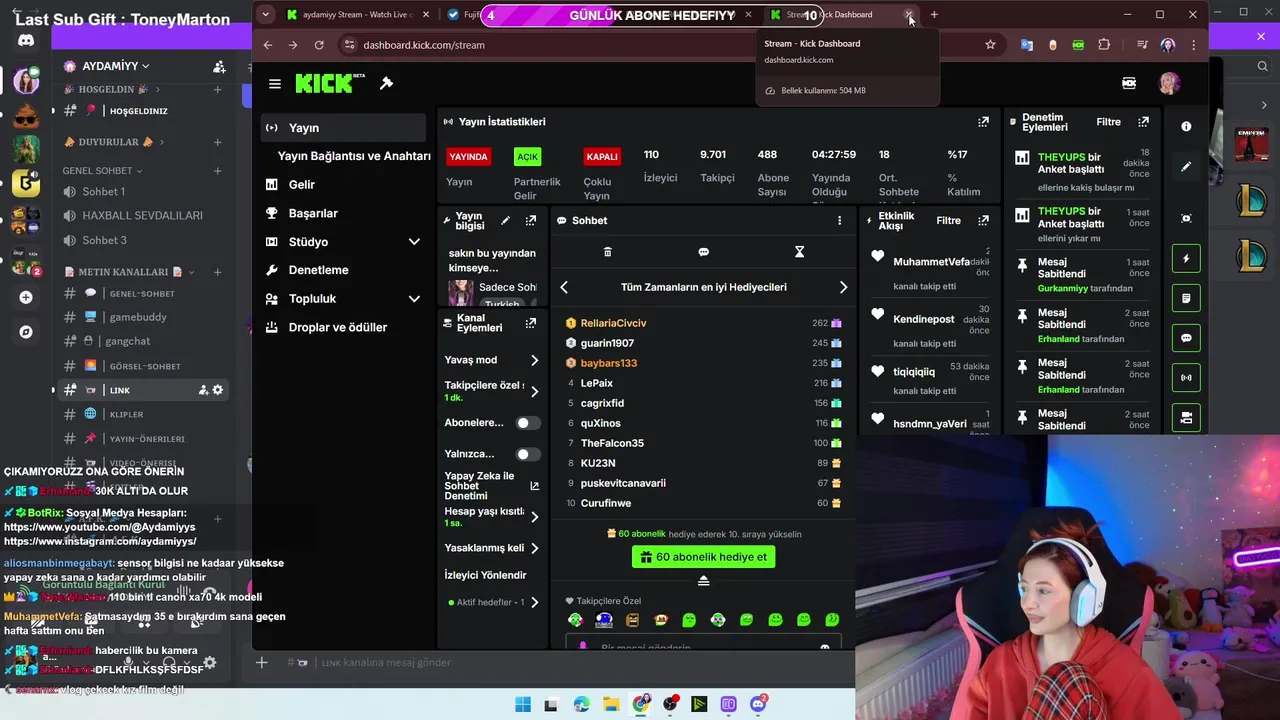Viewport: 1280px width, 720px height.
Task: Open the new browser tab plus button
Action: coord(934,15)
